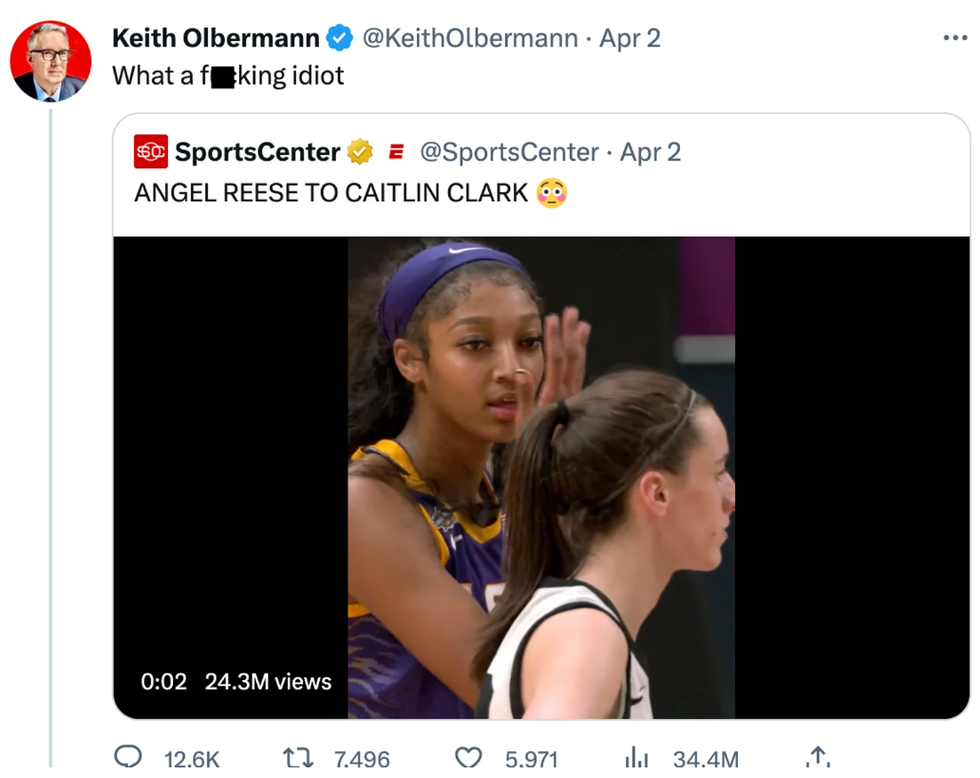Click the ANGEL REESE TO CAITLIN CLARK text
Image resolution: width=980 pixels, height=778 pixels.
coord(331,193)
